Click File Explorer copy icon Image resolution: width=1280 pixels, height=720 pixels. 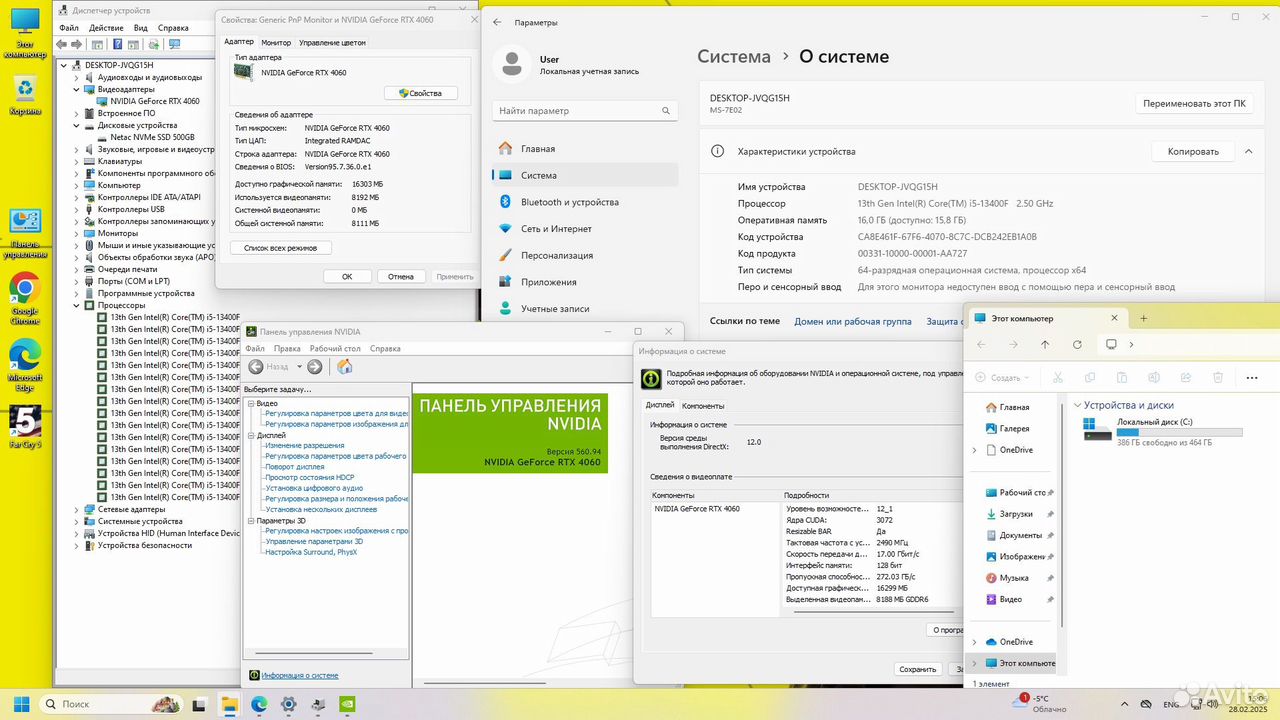click(x=1090, y=377)
